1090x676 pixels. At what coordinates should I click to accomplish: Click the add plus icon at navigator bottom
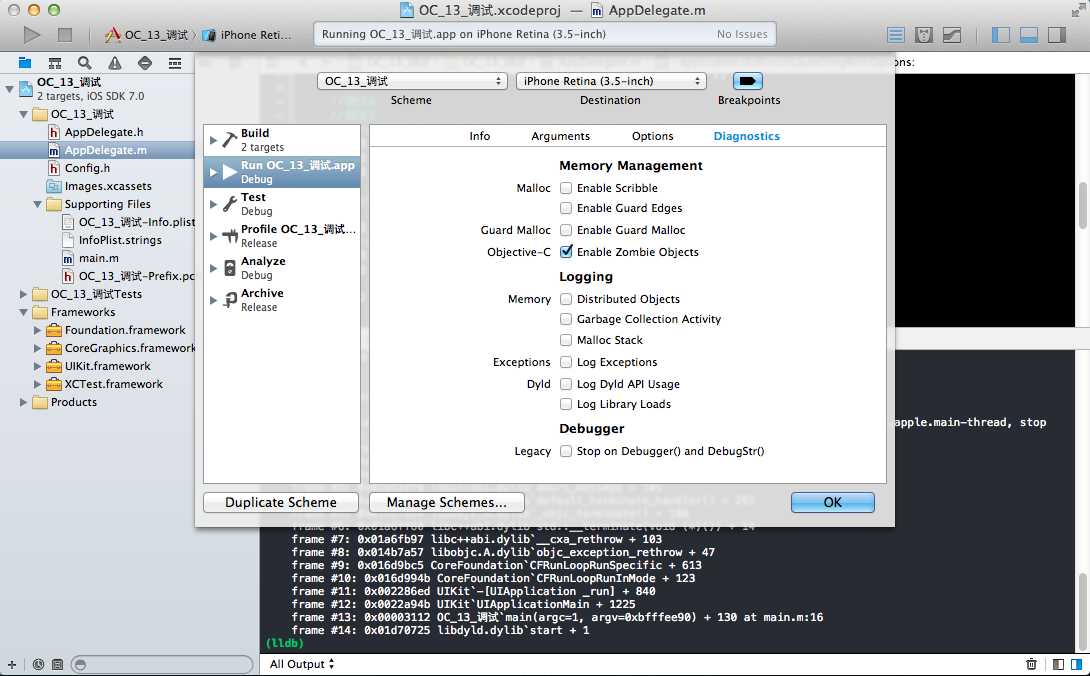[x=11, y=664]
